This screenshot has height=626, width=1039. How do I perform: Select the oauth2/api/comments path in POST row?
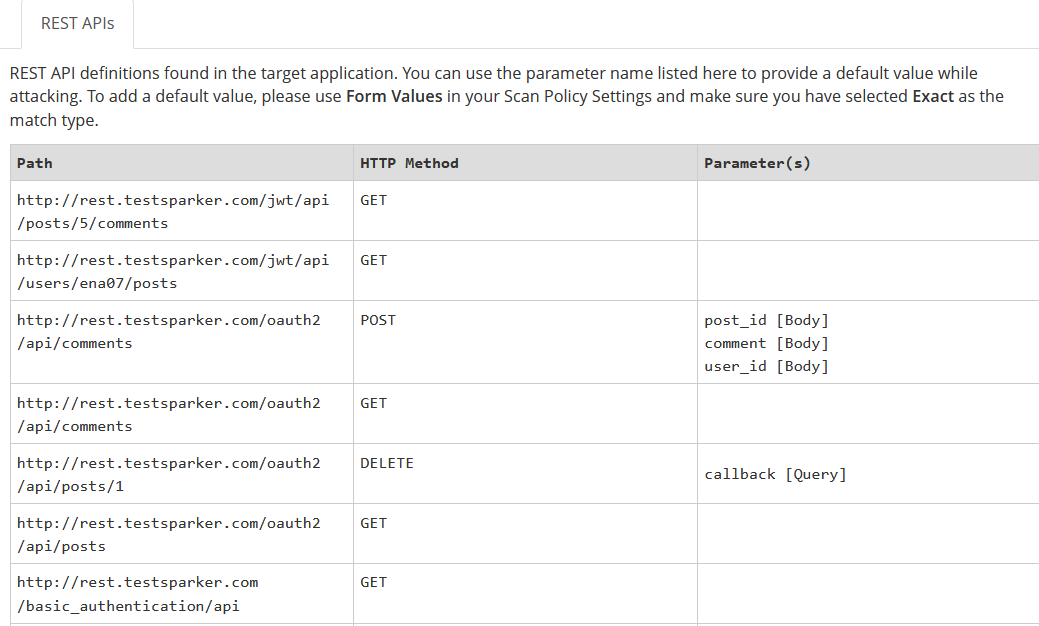pos(168,331)
